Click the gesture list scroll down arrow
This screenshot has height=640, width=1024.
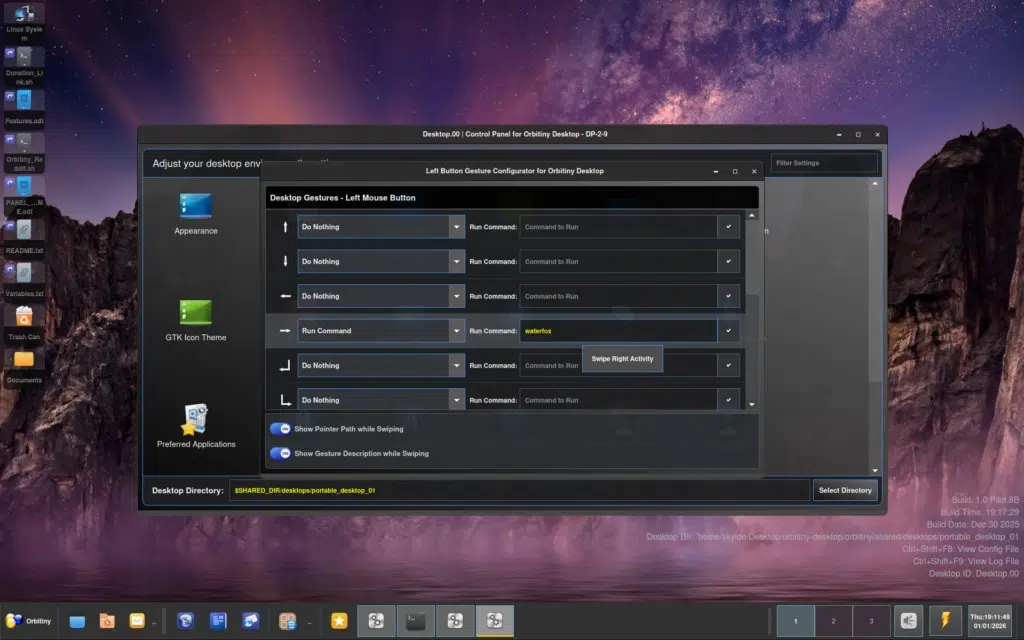[x=751, y=404]
